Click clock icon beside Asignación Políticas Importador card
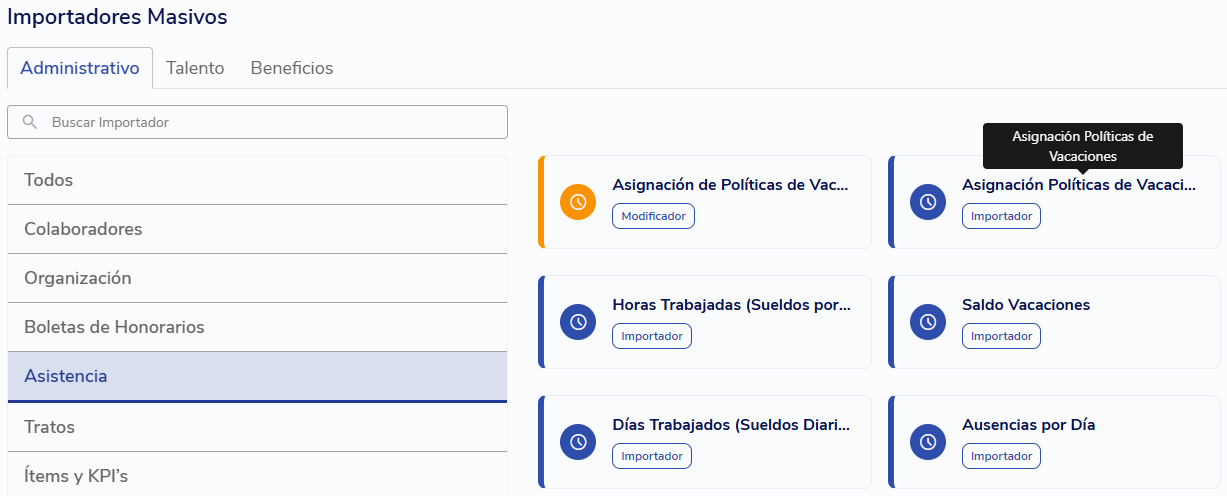The width and height of the screenshot is (1227, 496). [x=928, y=202]
